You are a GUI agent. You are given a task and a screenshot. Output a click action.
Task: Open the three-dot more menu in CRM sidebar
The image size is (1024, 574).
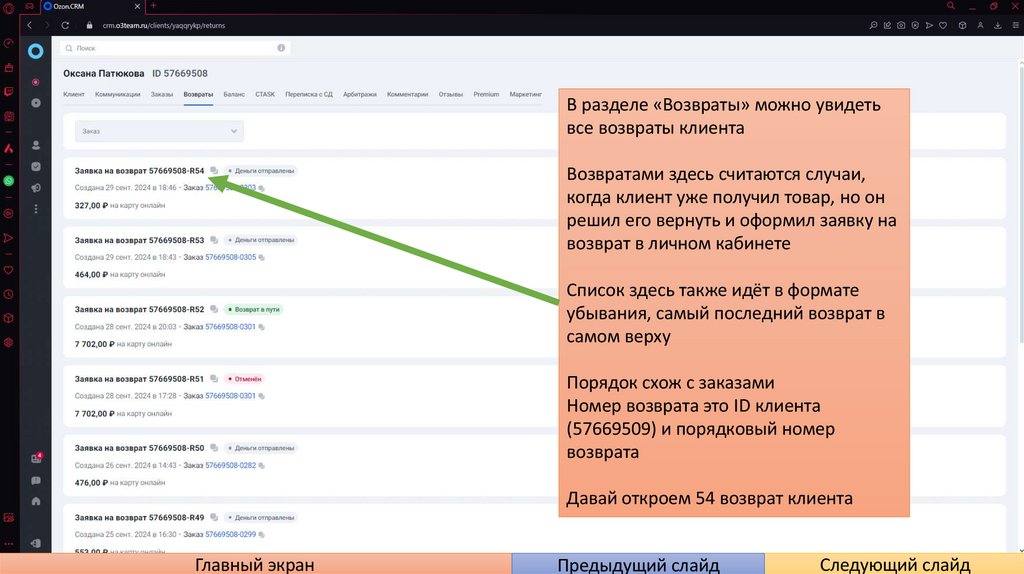36,209
